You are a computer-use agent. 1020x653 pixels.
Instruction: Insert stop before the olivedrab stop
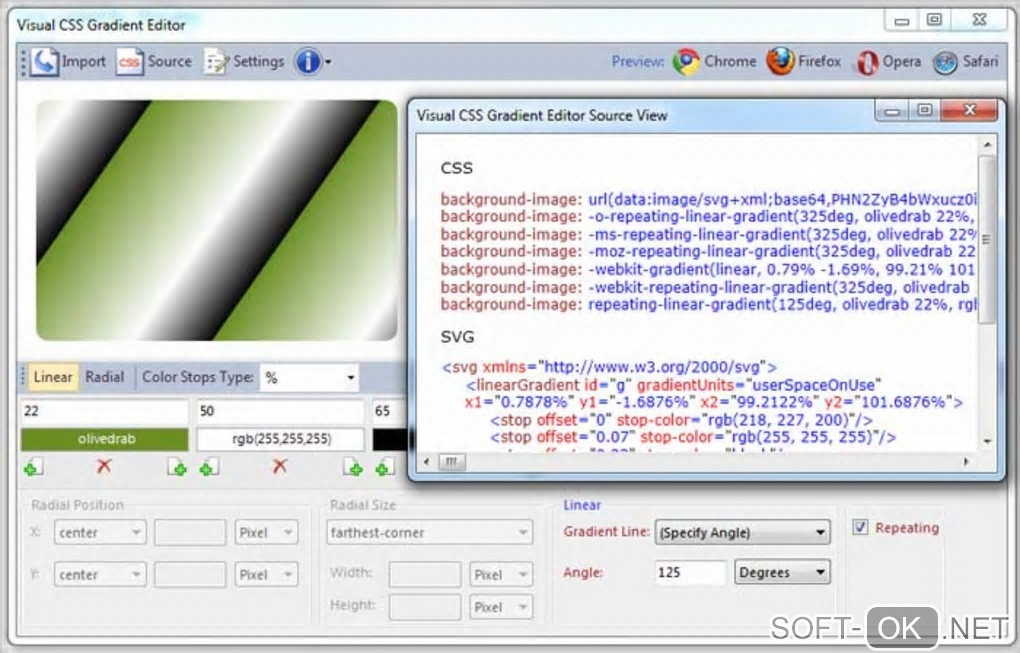point(33,466)
